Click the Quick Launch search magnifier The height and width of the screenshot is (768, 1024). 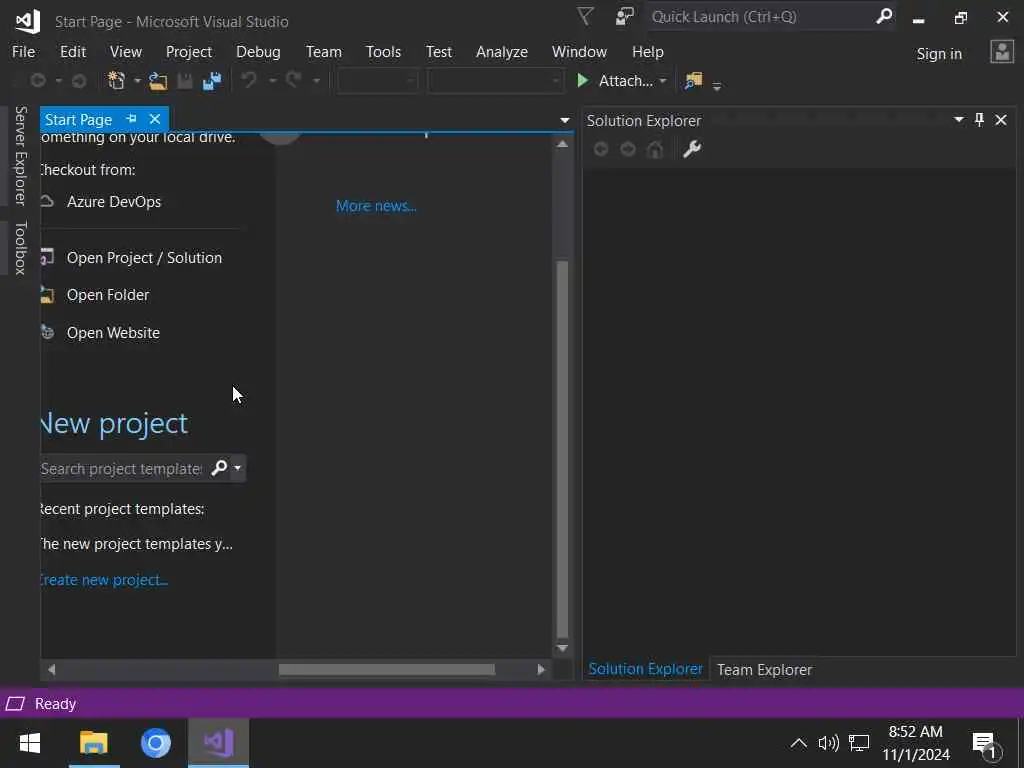tap(884, 16)
